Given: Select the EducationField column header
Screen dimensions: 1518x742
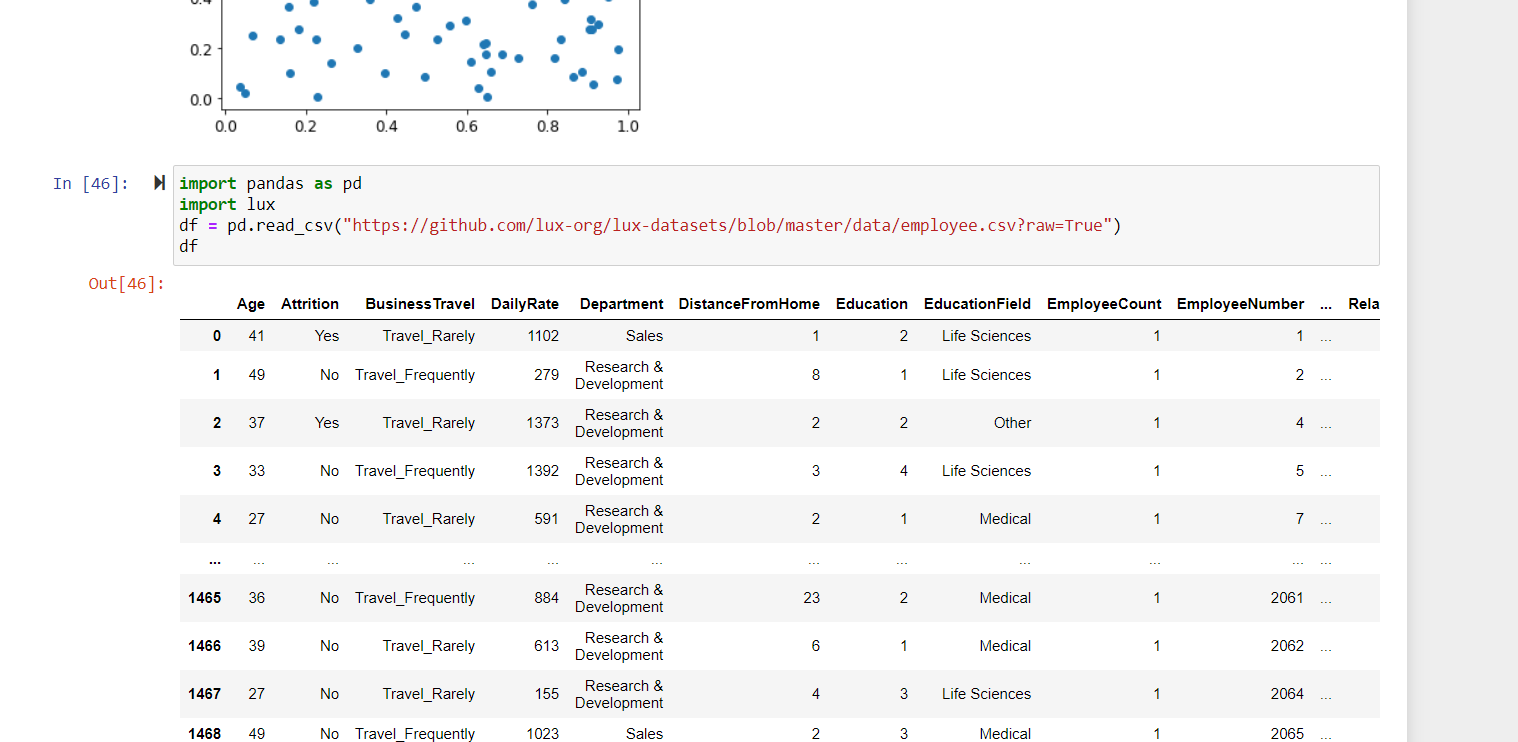Looking at the screenshot, I should (977, 303).
